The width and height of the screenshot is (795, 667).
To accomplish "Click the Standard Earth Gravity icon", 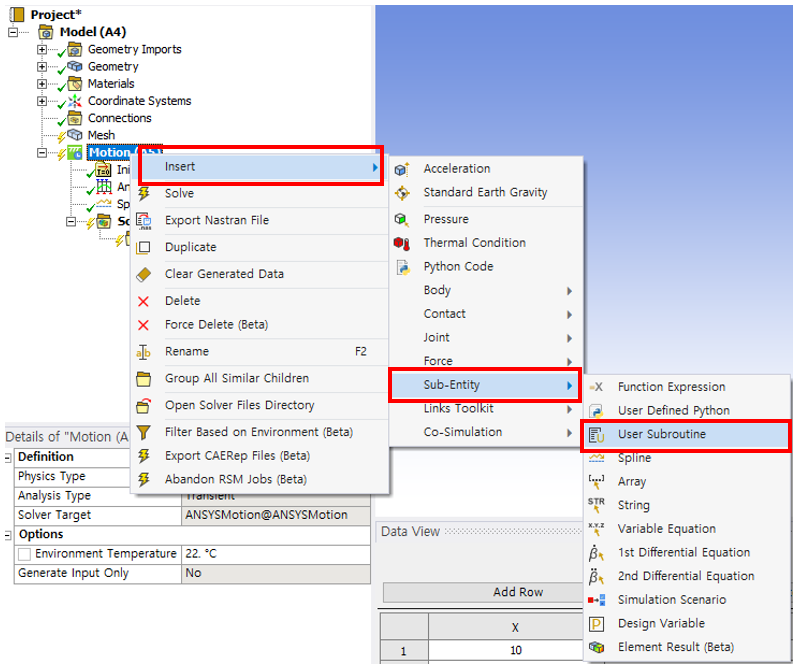I will pos(402,193).
